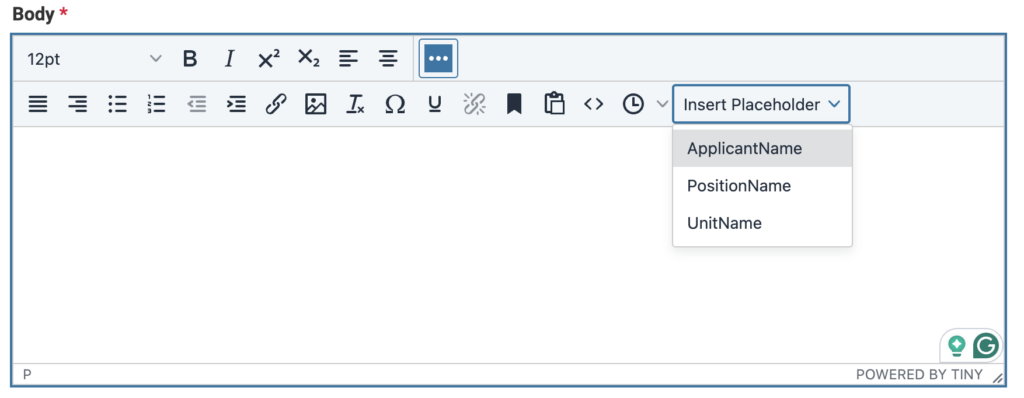1024x398 pixels.
Task: Toggle underline formatting
Action: point(434,104)
